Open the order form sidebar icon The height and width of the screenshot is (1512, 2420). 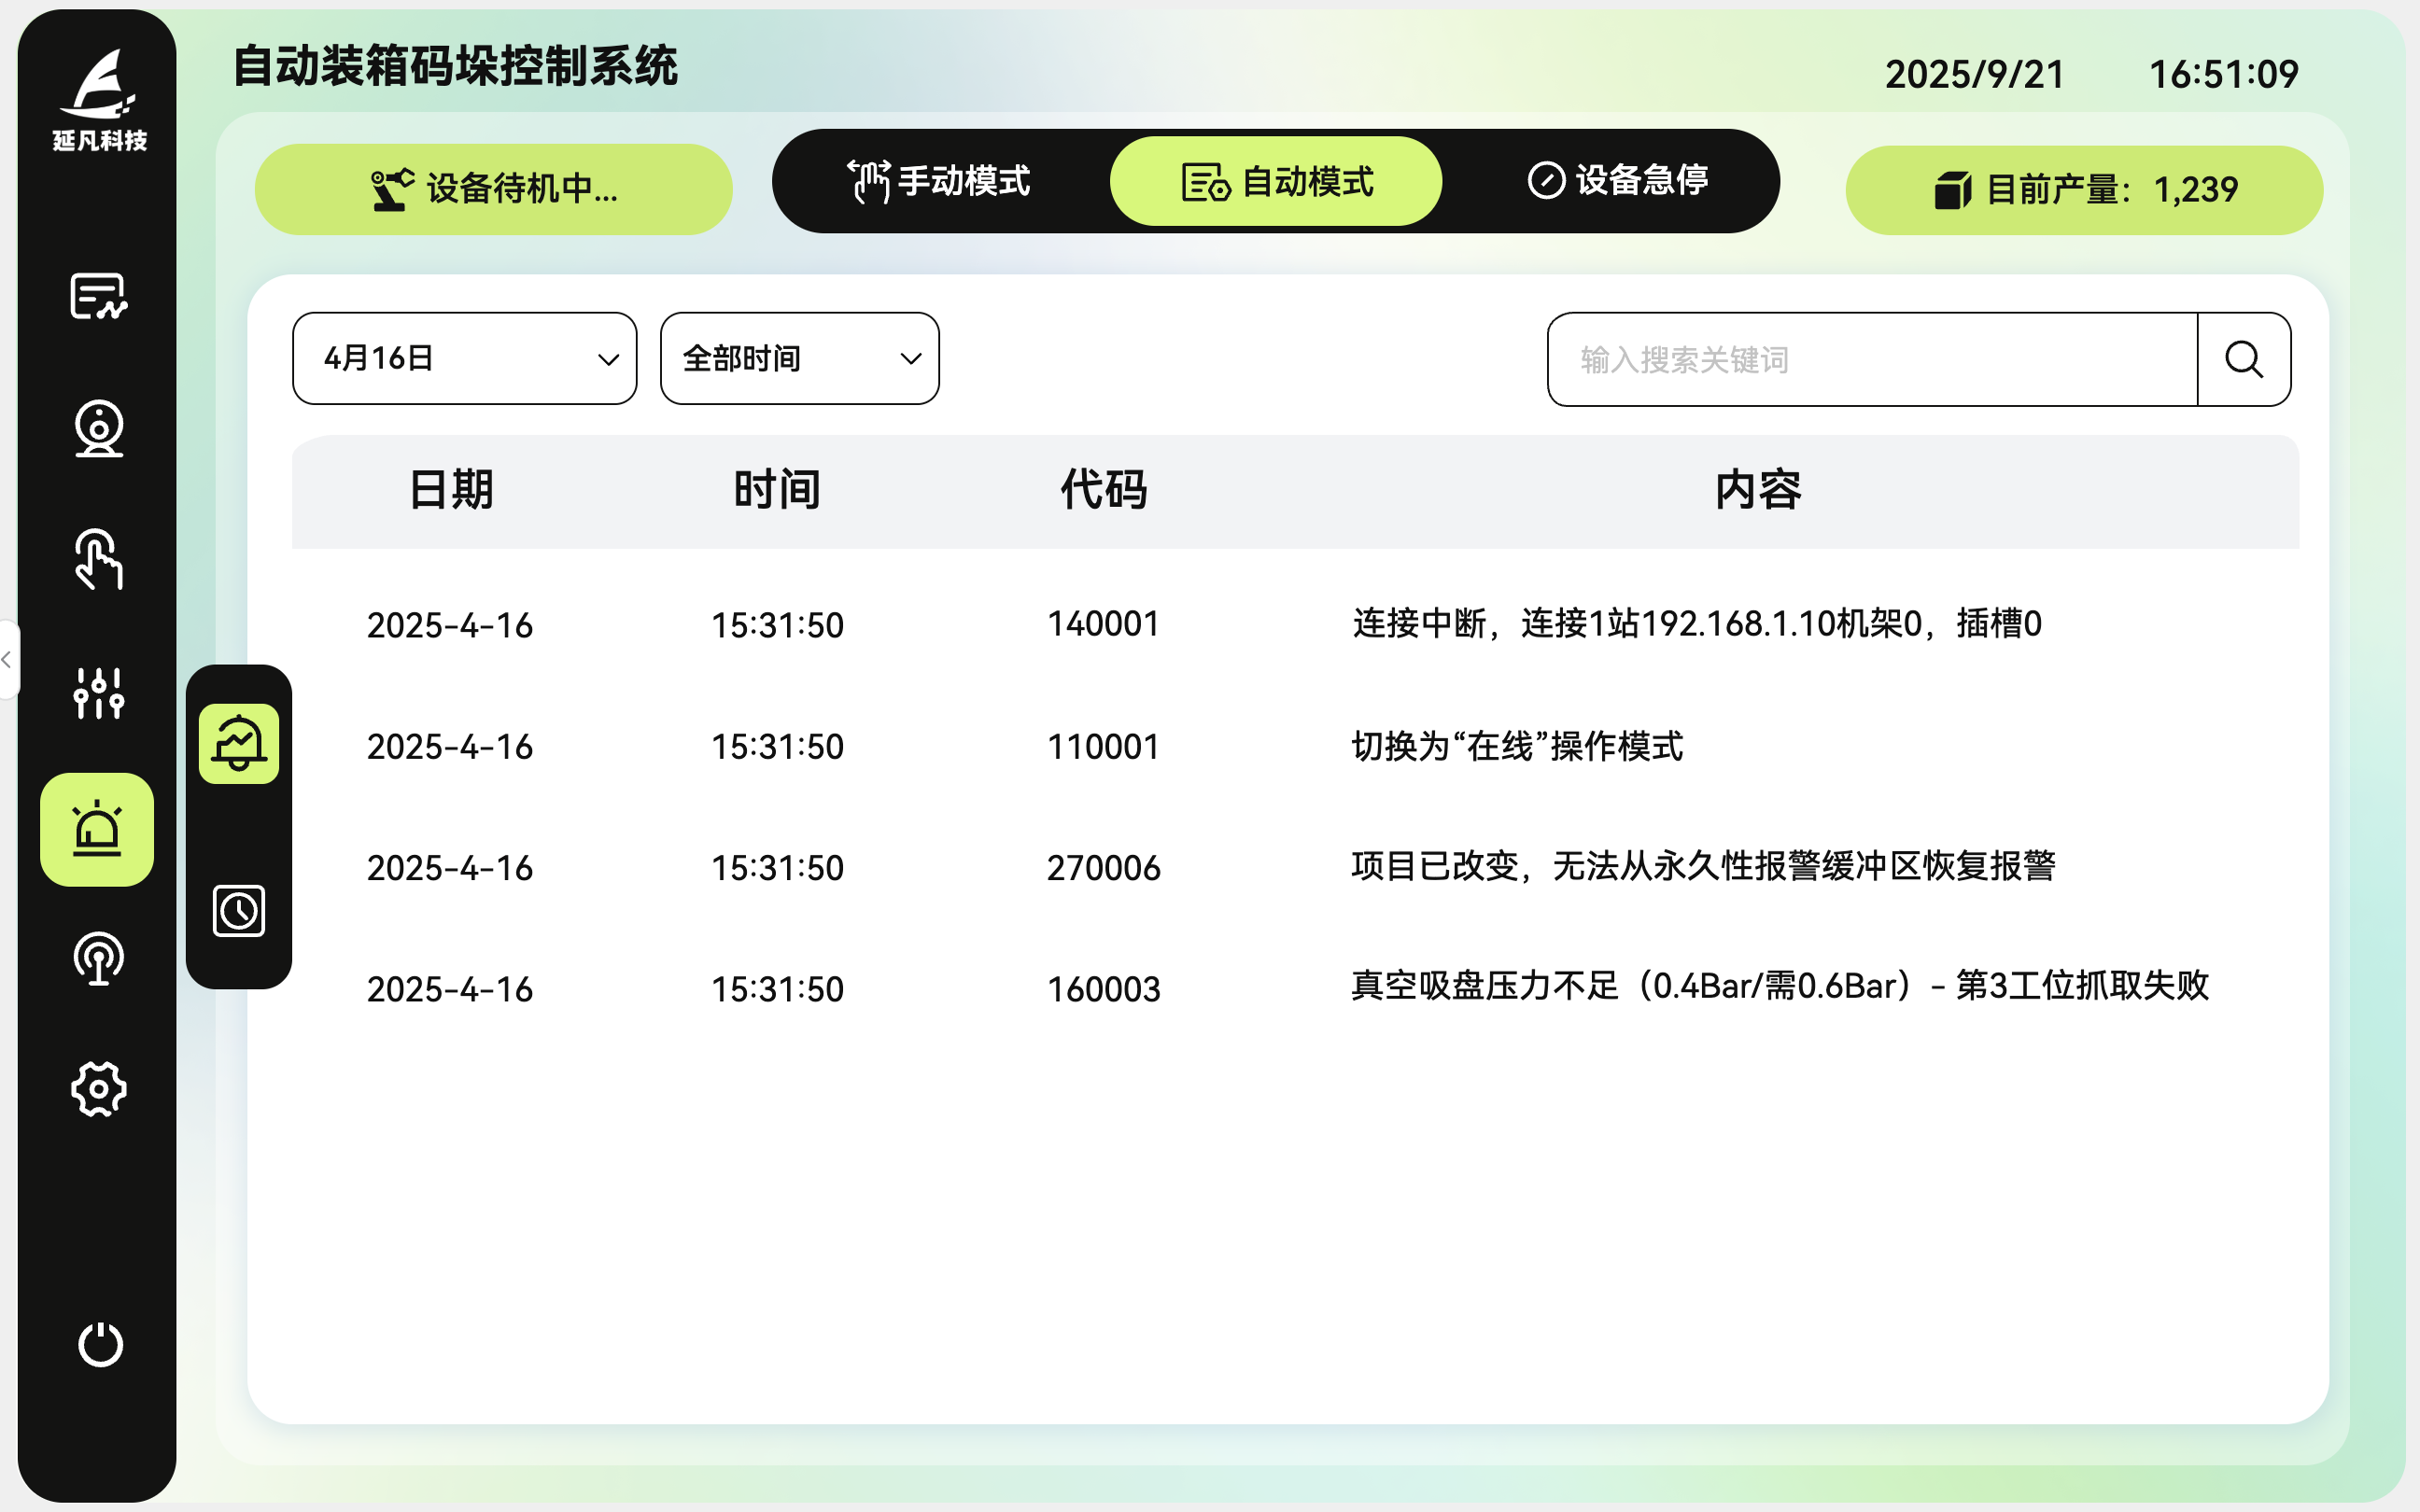[x=98, y=297]
